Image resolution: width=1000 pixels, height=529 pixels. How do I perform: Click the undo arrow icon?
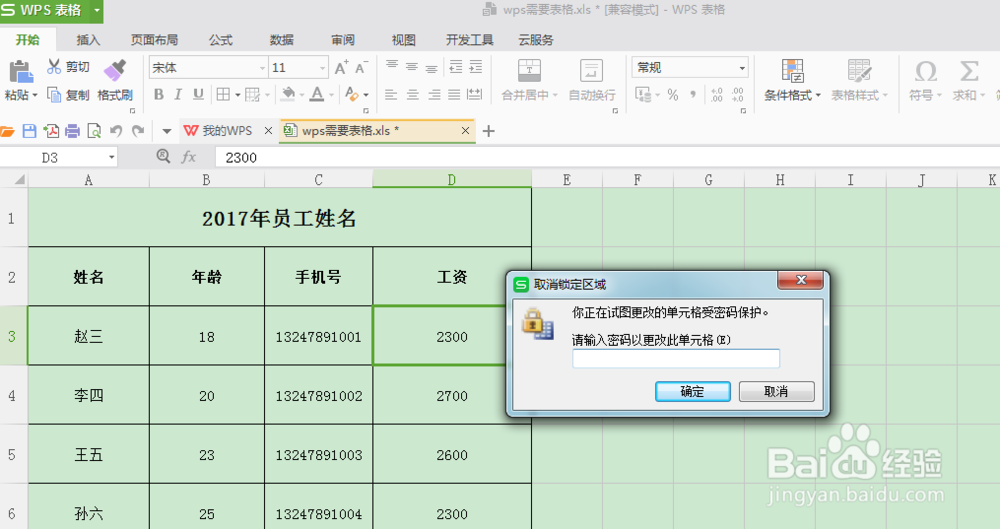pos(115,131)
